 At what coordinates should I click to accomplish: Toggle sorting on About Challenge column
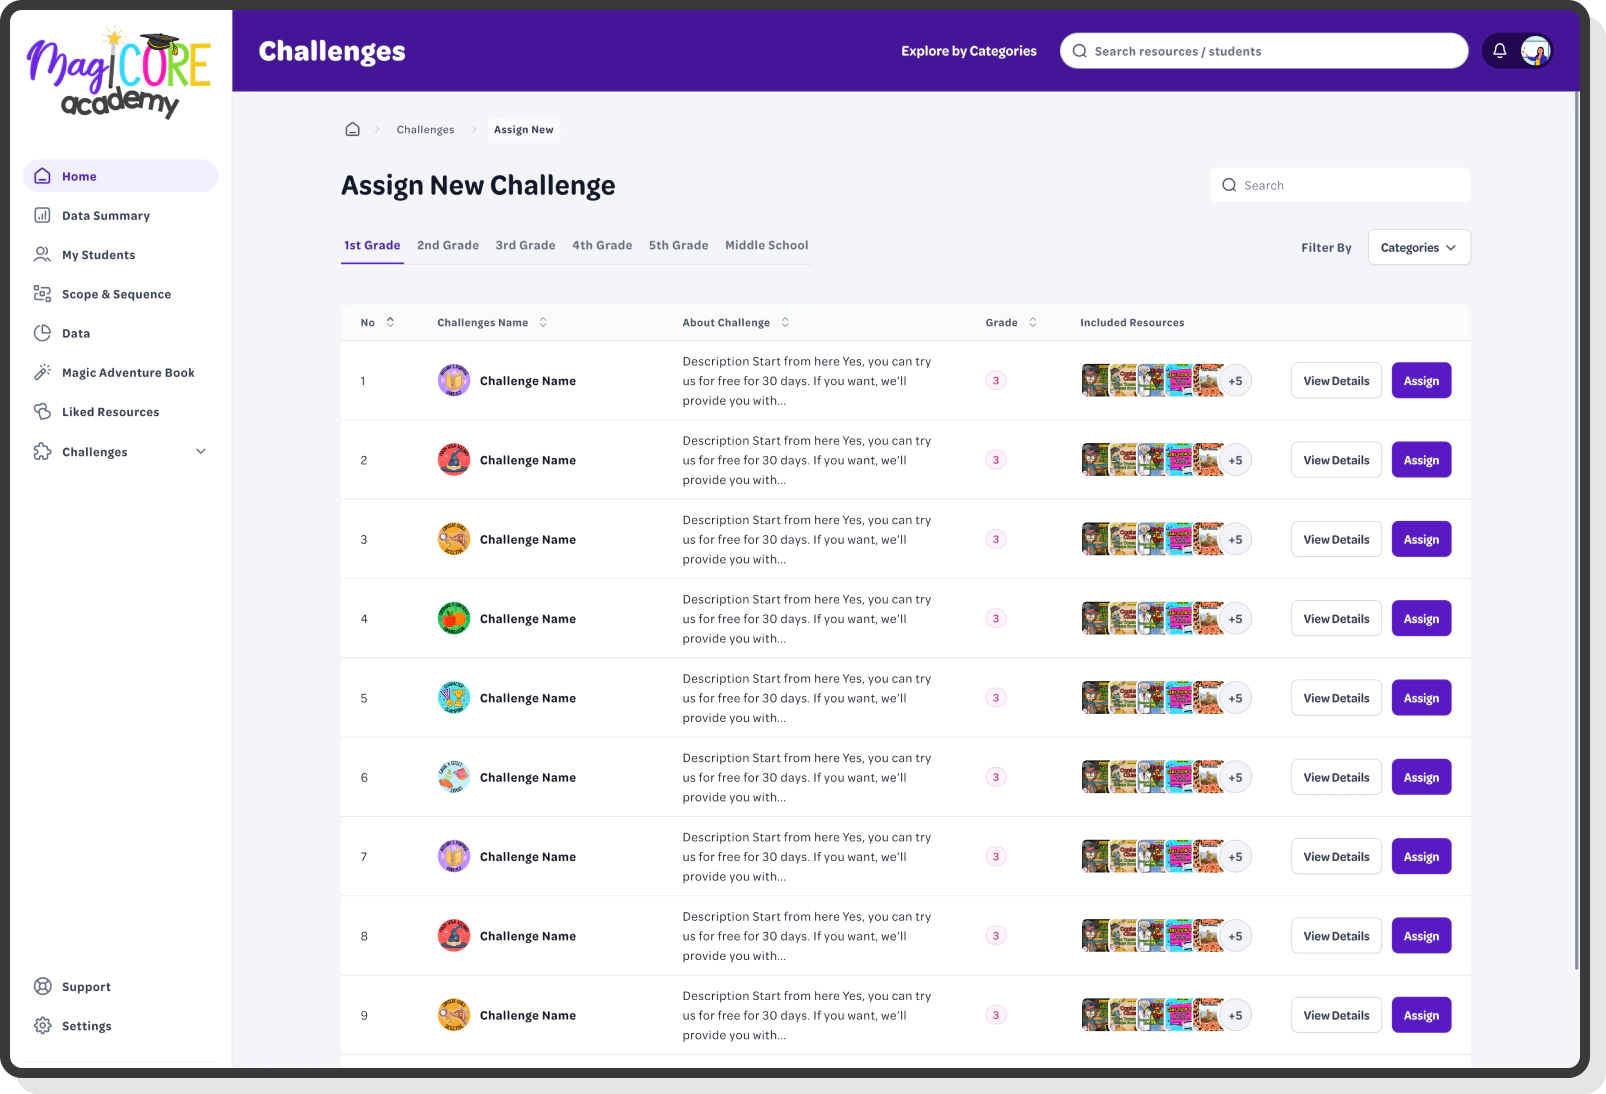pyautogui.click(x=787, y=322)
